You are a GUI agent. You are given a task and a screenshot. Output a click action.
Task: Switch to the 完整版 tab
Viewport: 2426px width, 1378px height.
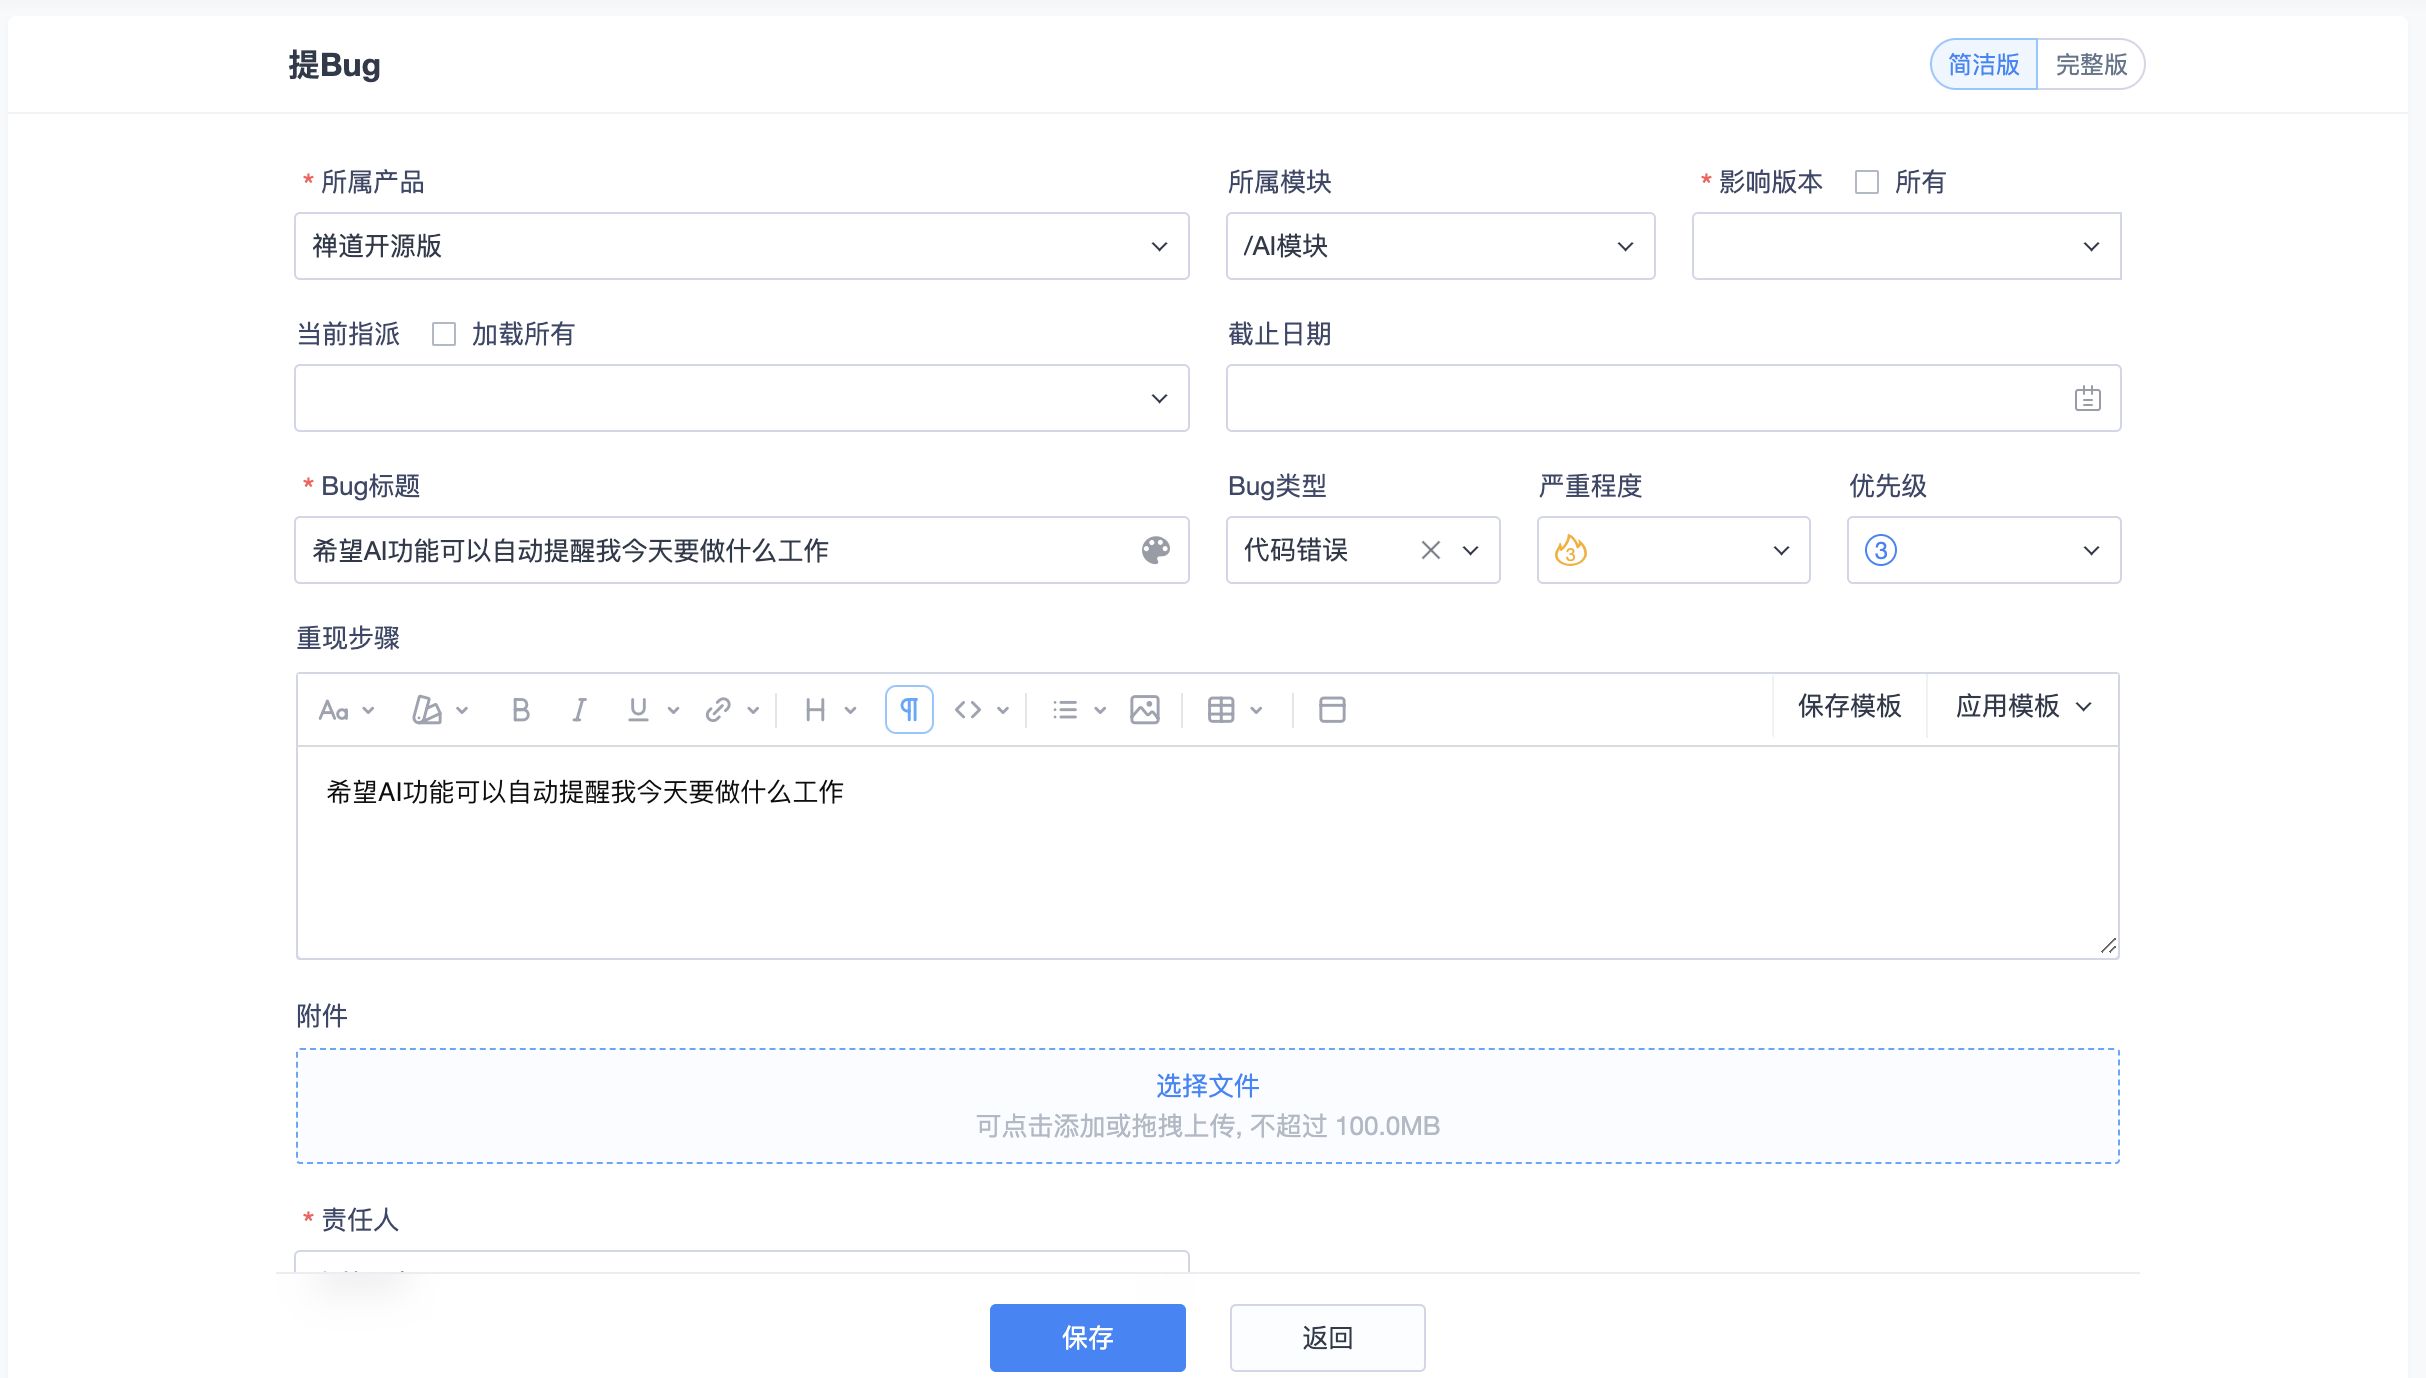(x=2091, y=65)
